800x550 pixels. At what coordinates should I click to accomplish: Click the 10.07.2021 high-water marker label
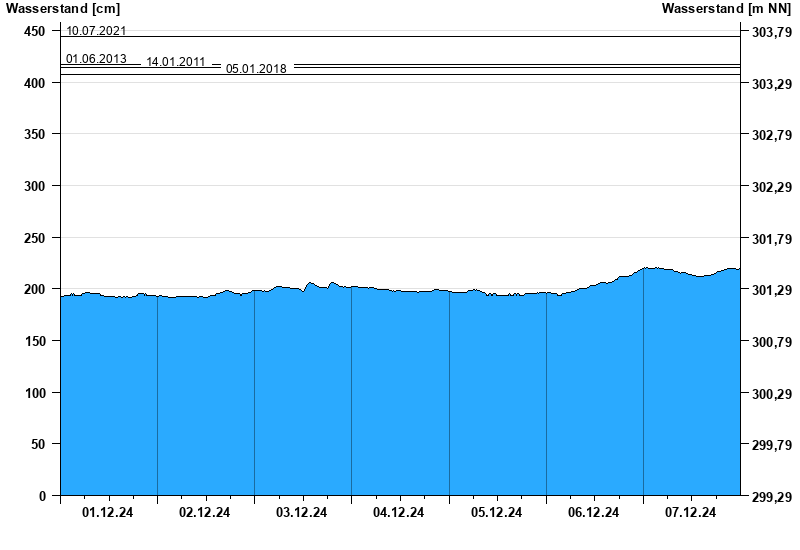[x=96, y=31]
